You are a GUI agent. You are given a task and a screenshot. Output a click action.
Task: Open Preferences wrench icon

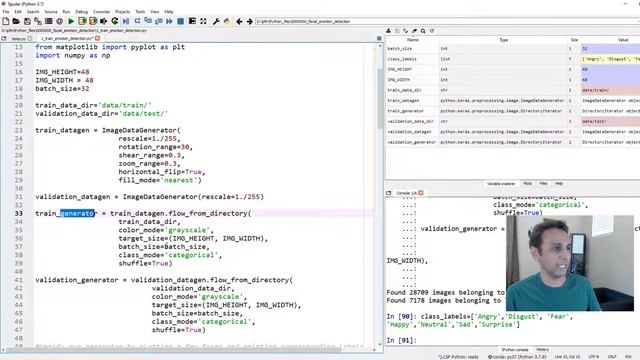216,21
